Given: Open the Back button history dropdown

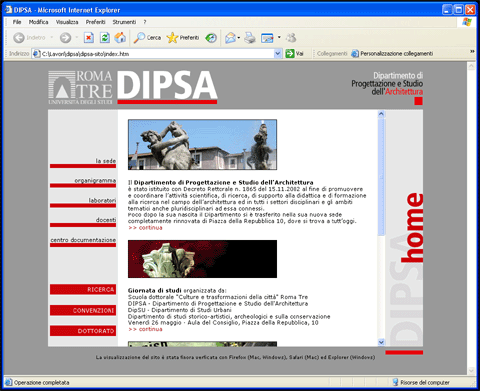Looking at the screenshot, I should click(x=52, y=37).
